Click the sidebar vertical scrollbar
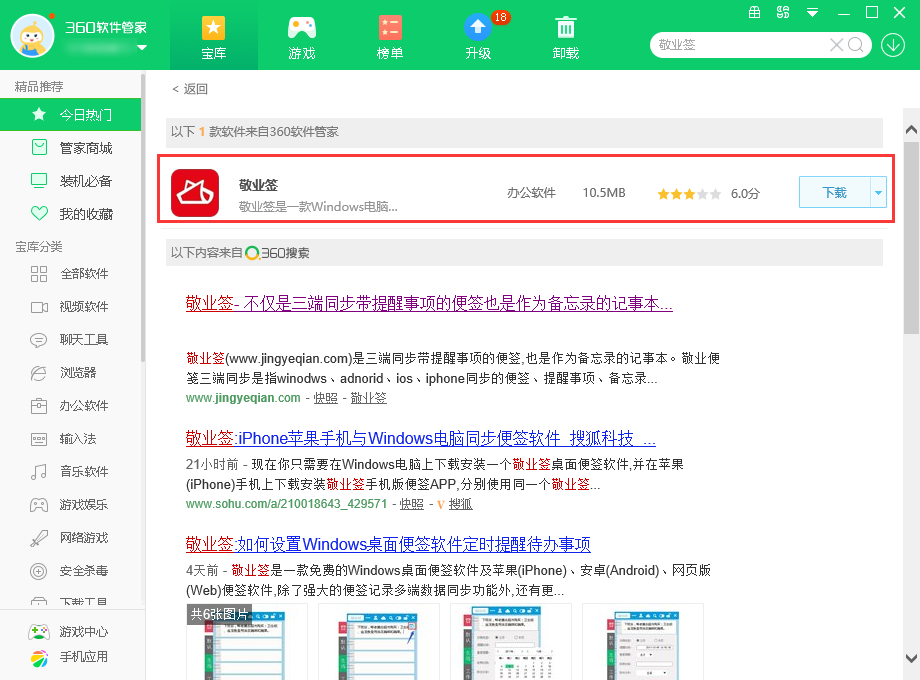The height and width of the screenshot is (680, 920). click(143, 217)
